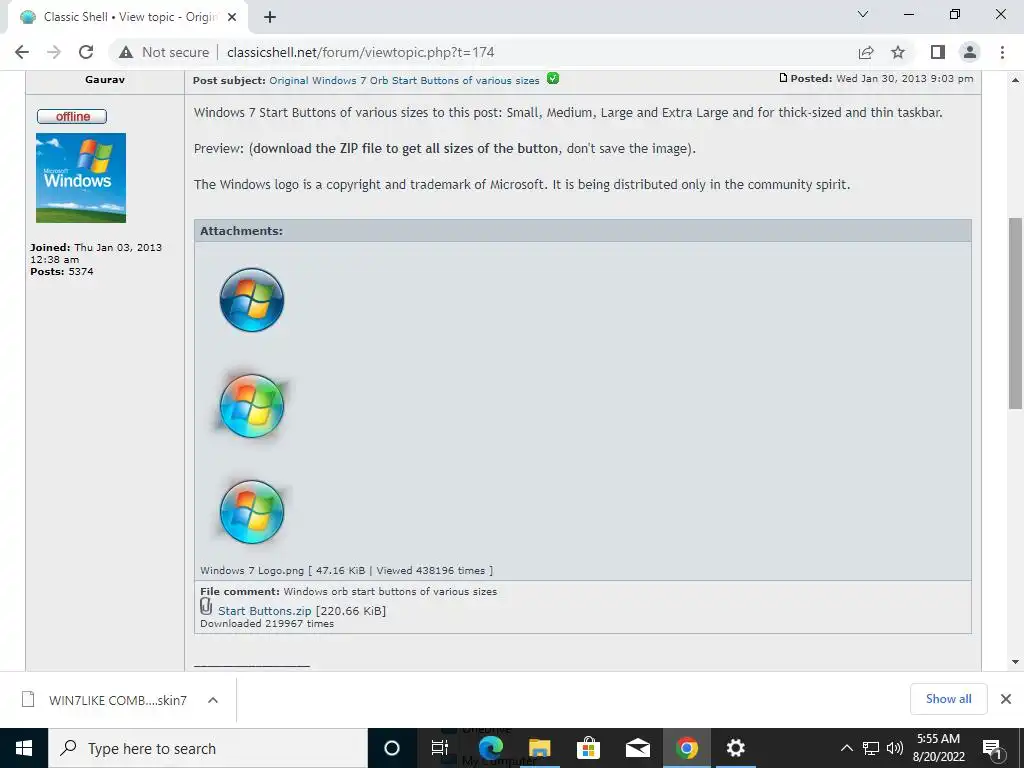The height and width of the screenshot is (768, 1024).
Task: Close the downloads bar
Action: tap(1006, 699)
